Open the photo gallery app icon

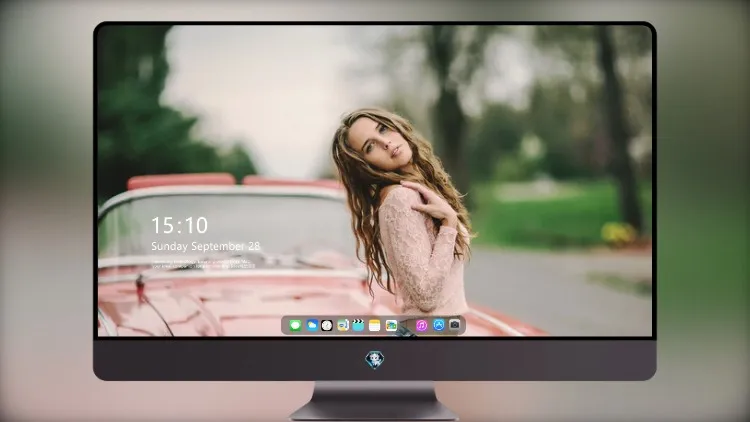tap(391, 326)
